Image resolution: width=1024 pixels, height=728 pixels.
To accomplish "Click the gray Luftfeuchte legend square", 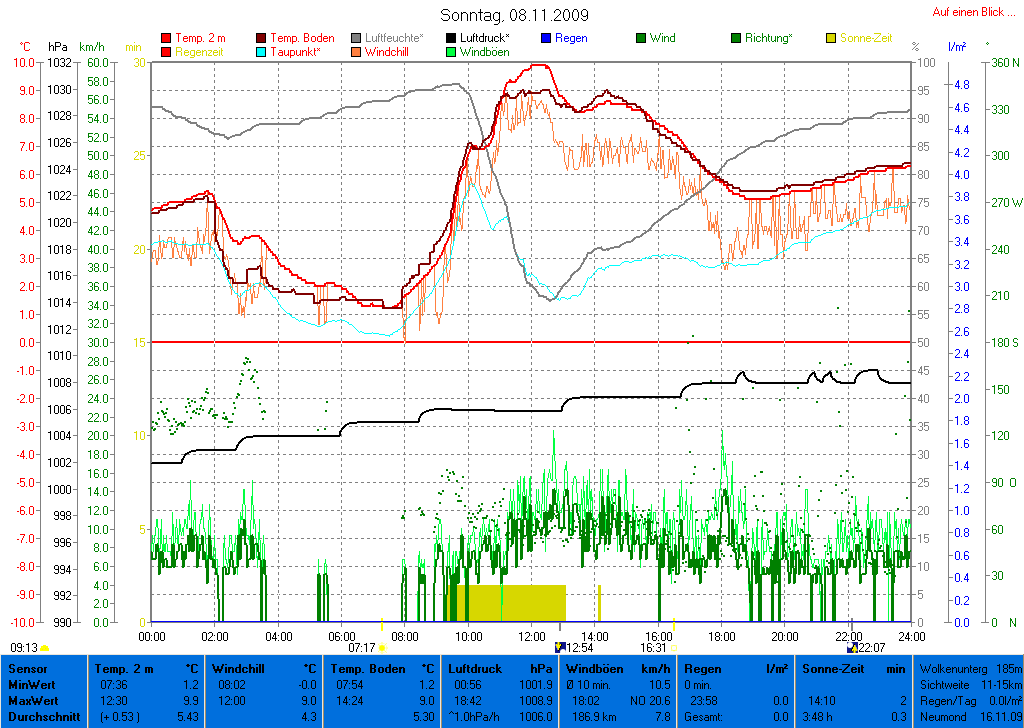I will 356,38.
